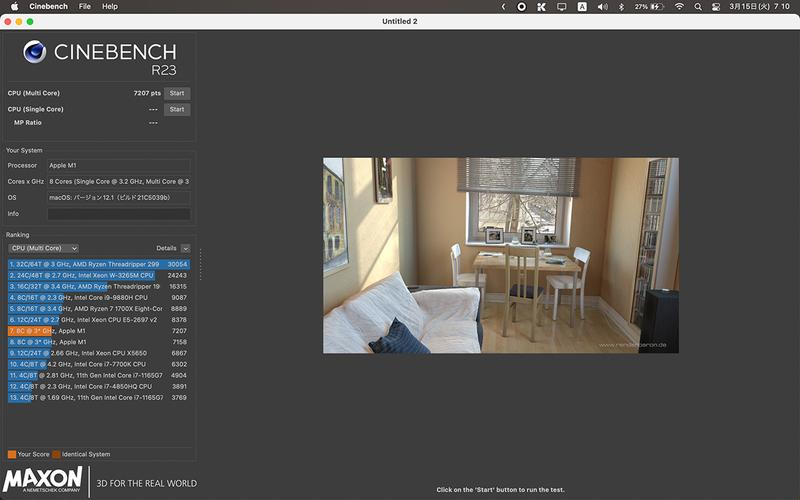Open the File menu
The width and height of the screenshot is (800, 500).
(x=85, y=7)
